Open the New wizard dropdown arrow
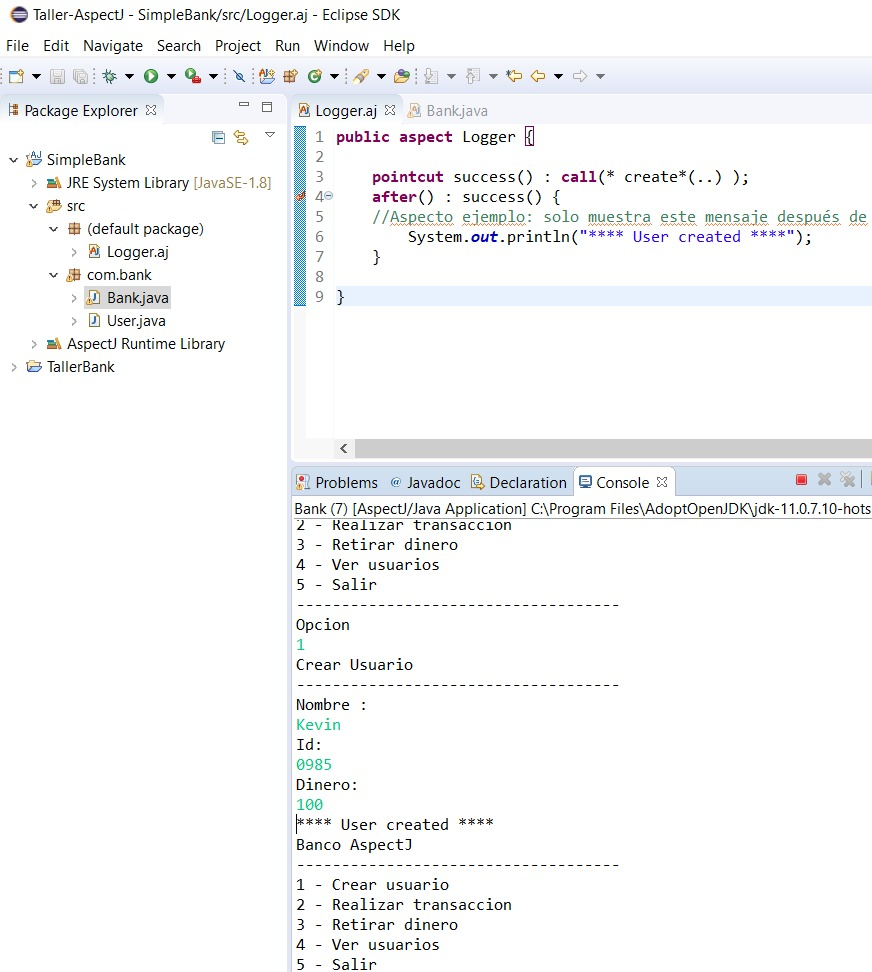Image resolution: width=872 pixels, height=972 pixels. pyautogui.click(x=37, y=76)
